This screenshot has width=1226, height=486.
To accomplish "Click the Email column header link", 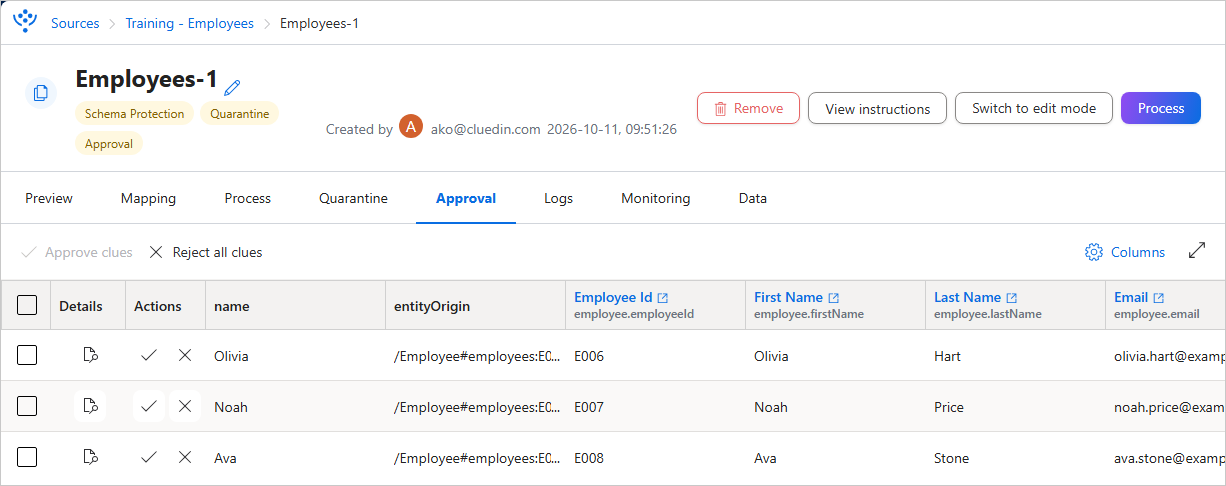I will coord(1131,297).
